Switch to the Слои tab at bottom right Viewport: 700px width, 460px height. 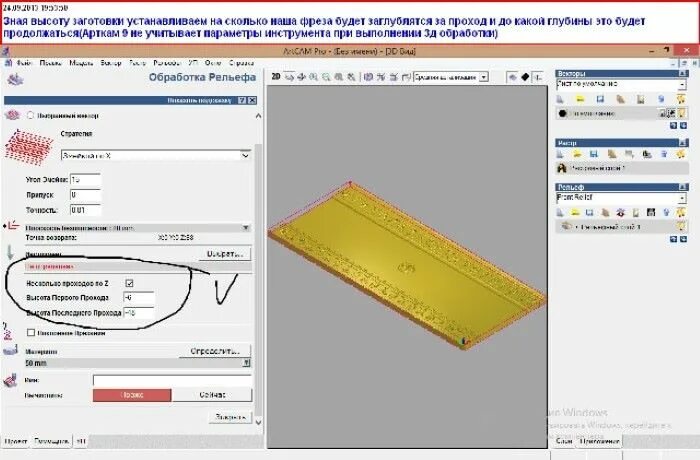[x=564, y=441]
